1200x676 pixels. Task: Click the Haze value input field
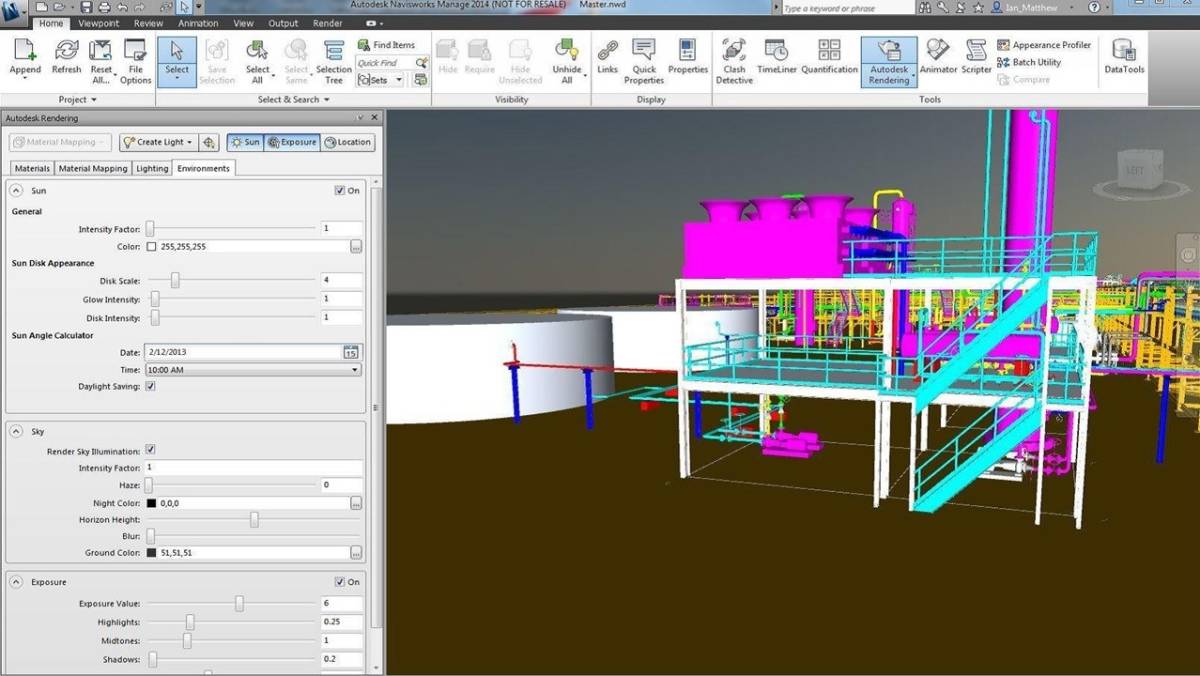[341, 485]
